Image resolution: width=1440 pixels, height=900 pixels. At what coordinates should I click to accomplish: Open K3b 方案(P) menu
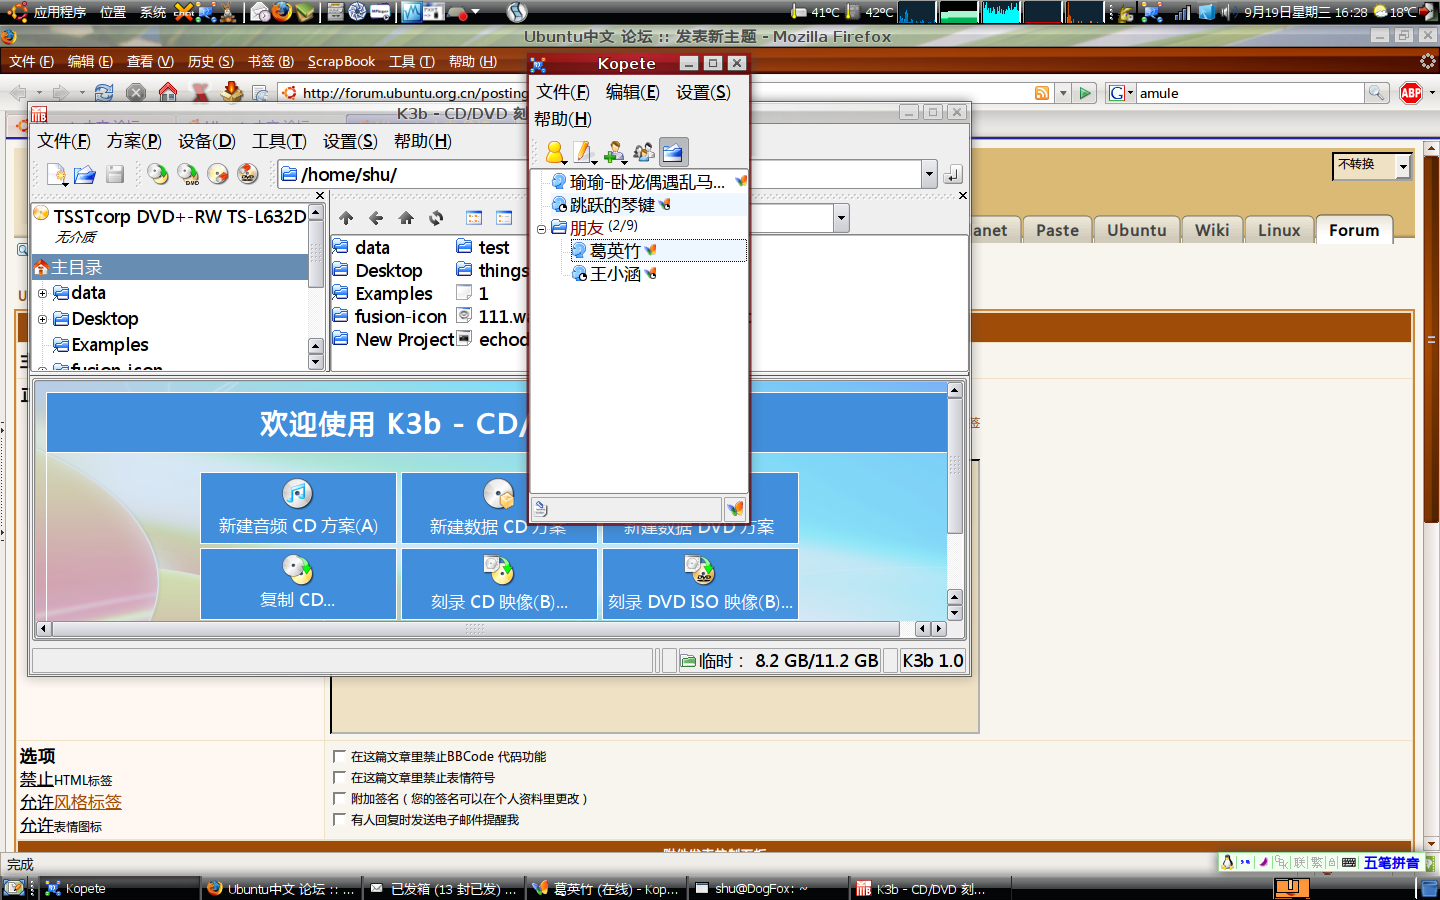134,141
